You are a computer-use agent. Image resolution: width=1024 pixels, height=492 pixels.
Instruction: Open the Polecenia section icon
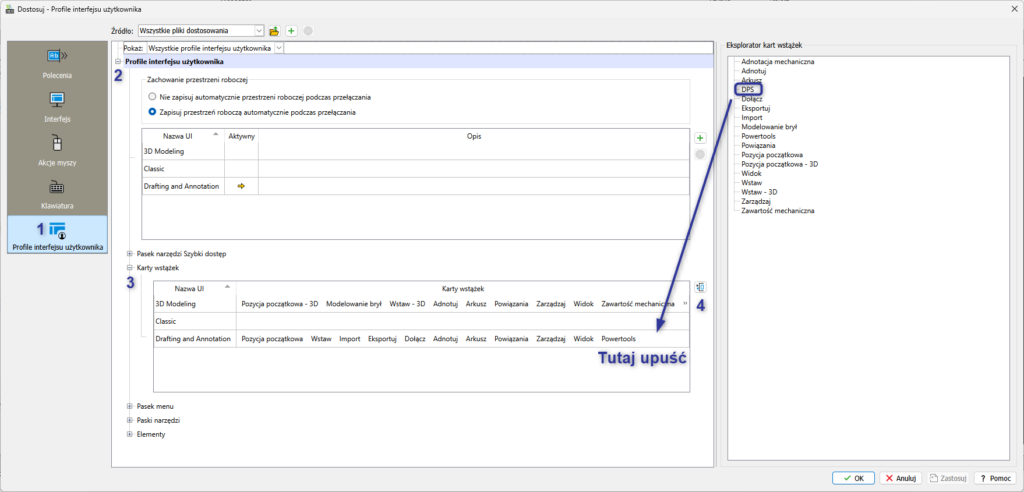[55, 58]
